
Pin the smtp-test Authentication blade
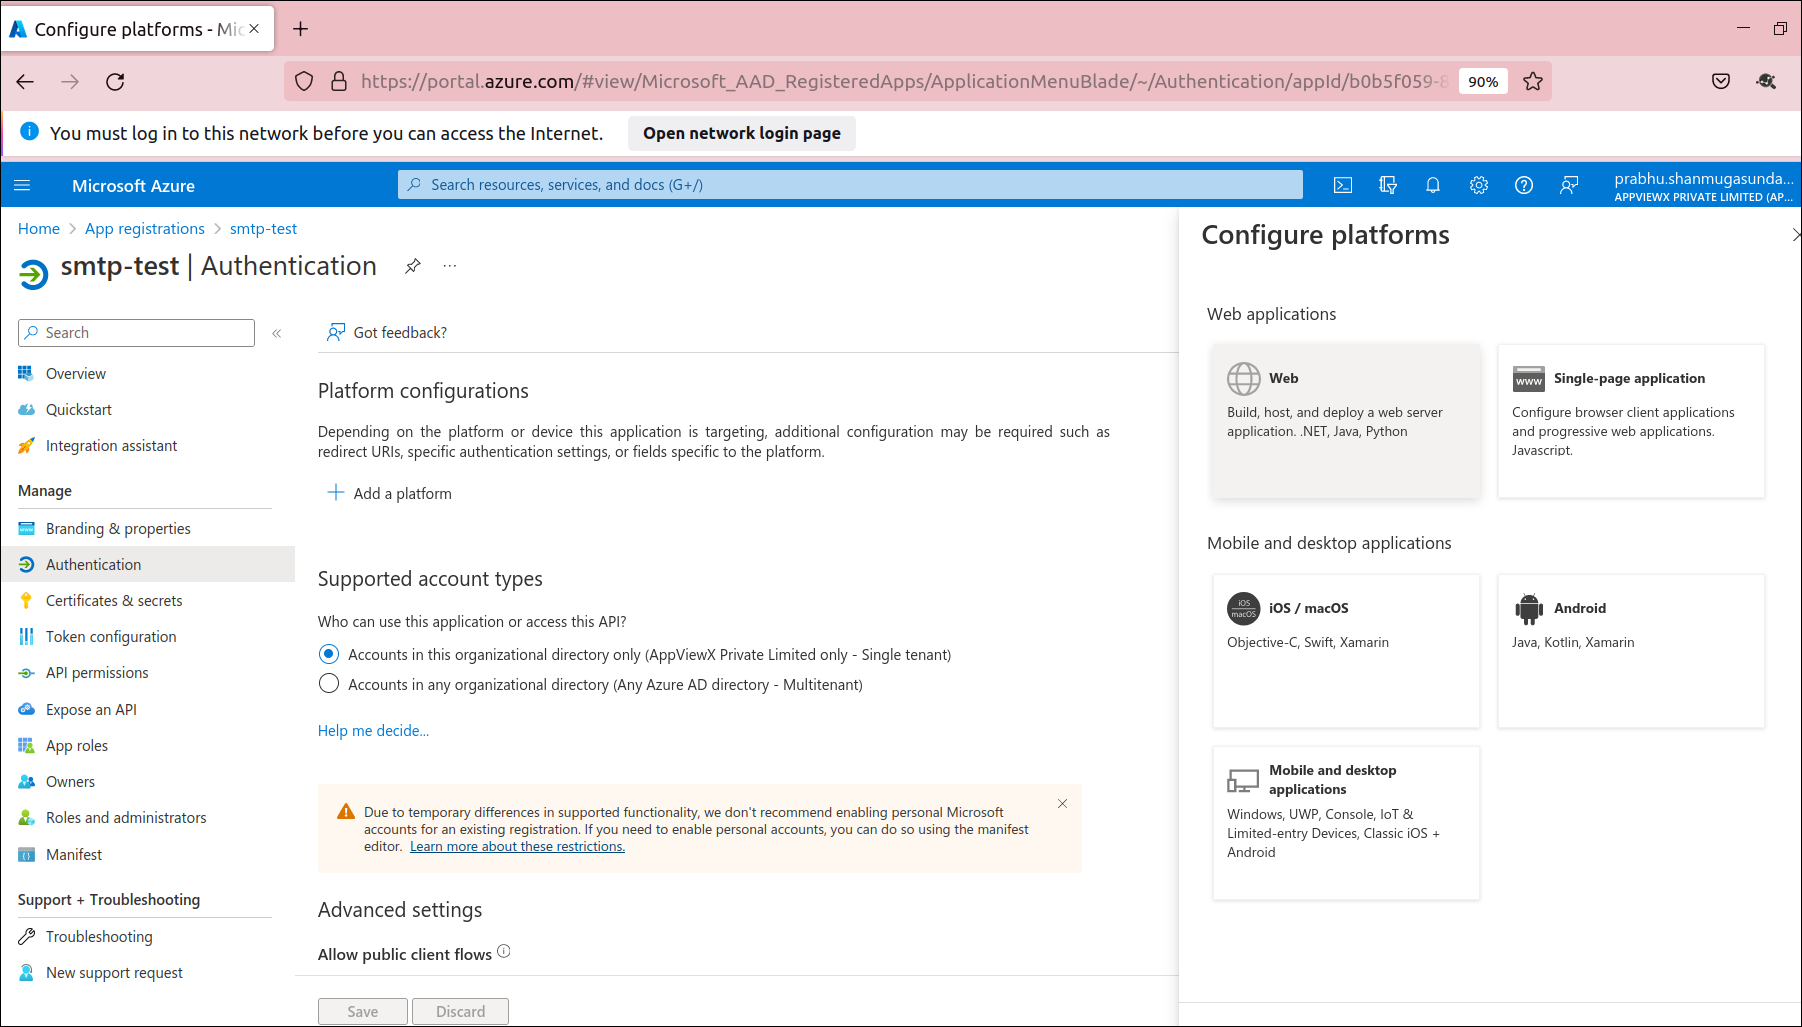point(412,266)
